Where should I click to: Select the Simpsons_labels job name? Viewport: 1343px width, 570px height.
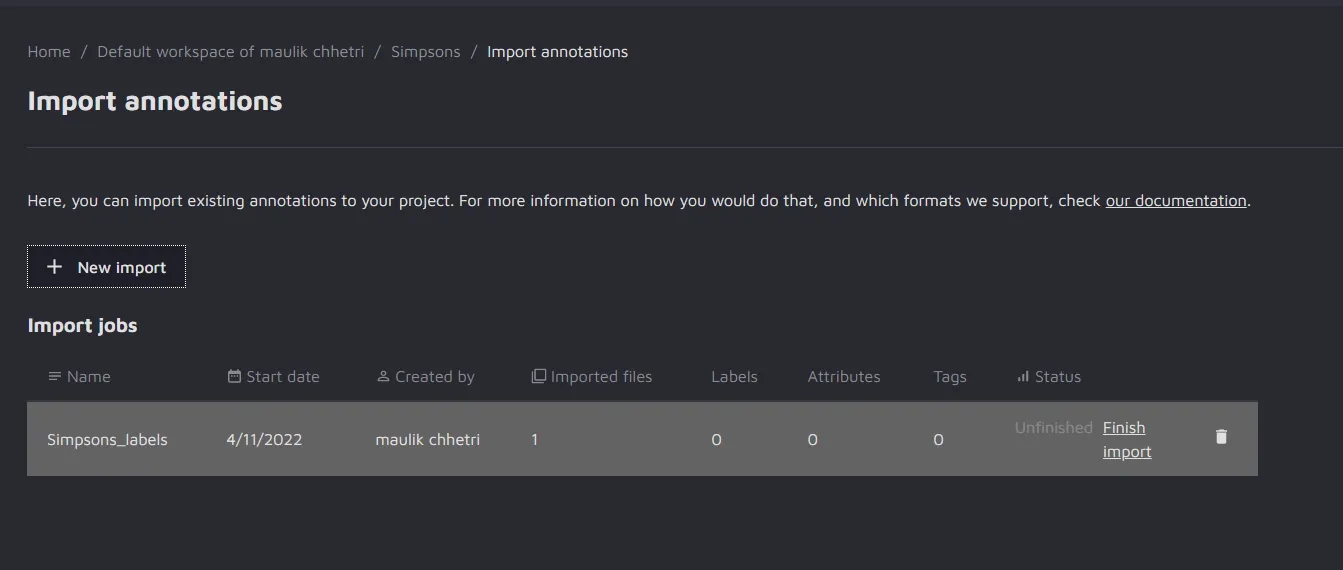click(107, 440)
